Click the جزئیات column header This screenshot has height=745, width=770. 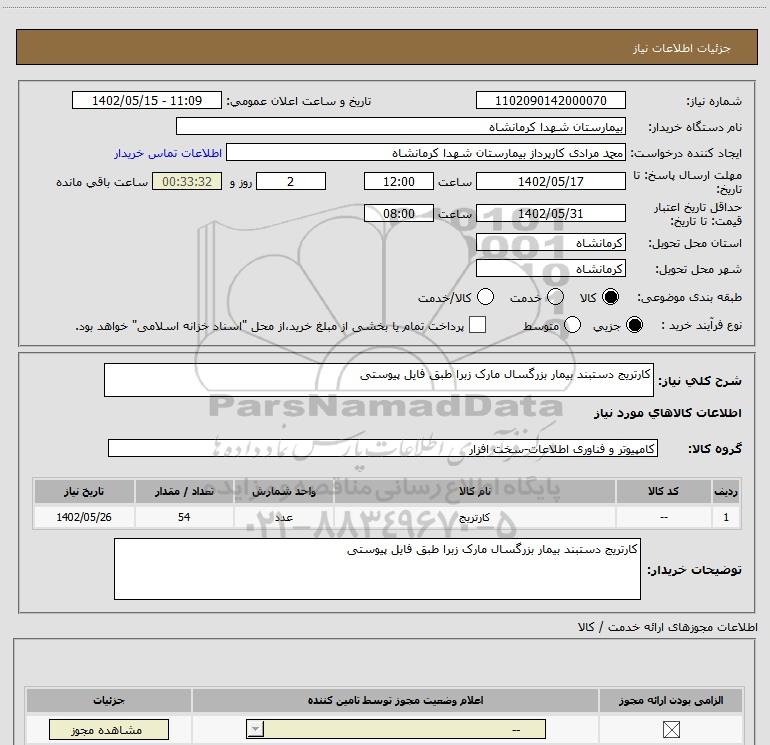(109, 700)
